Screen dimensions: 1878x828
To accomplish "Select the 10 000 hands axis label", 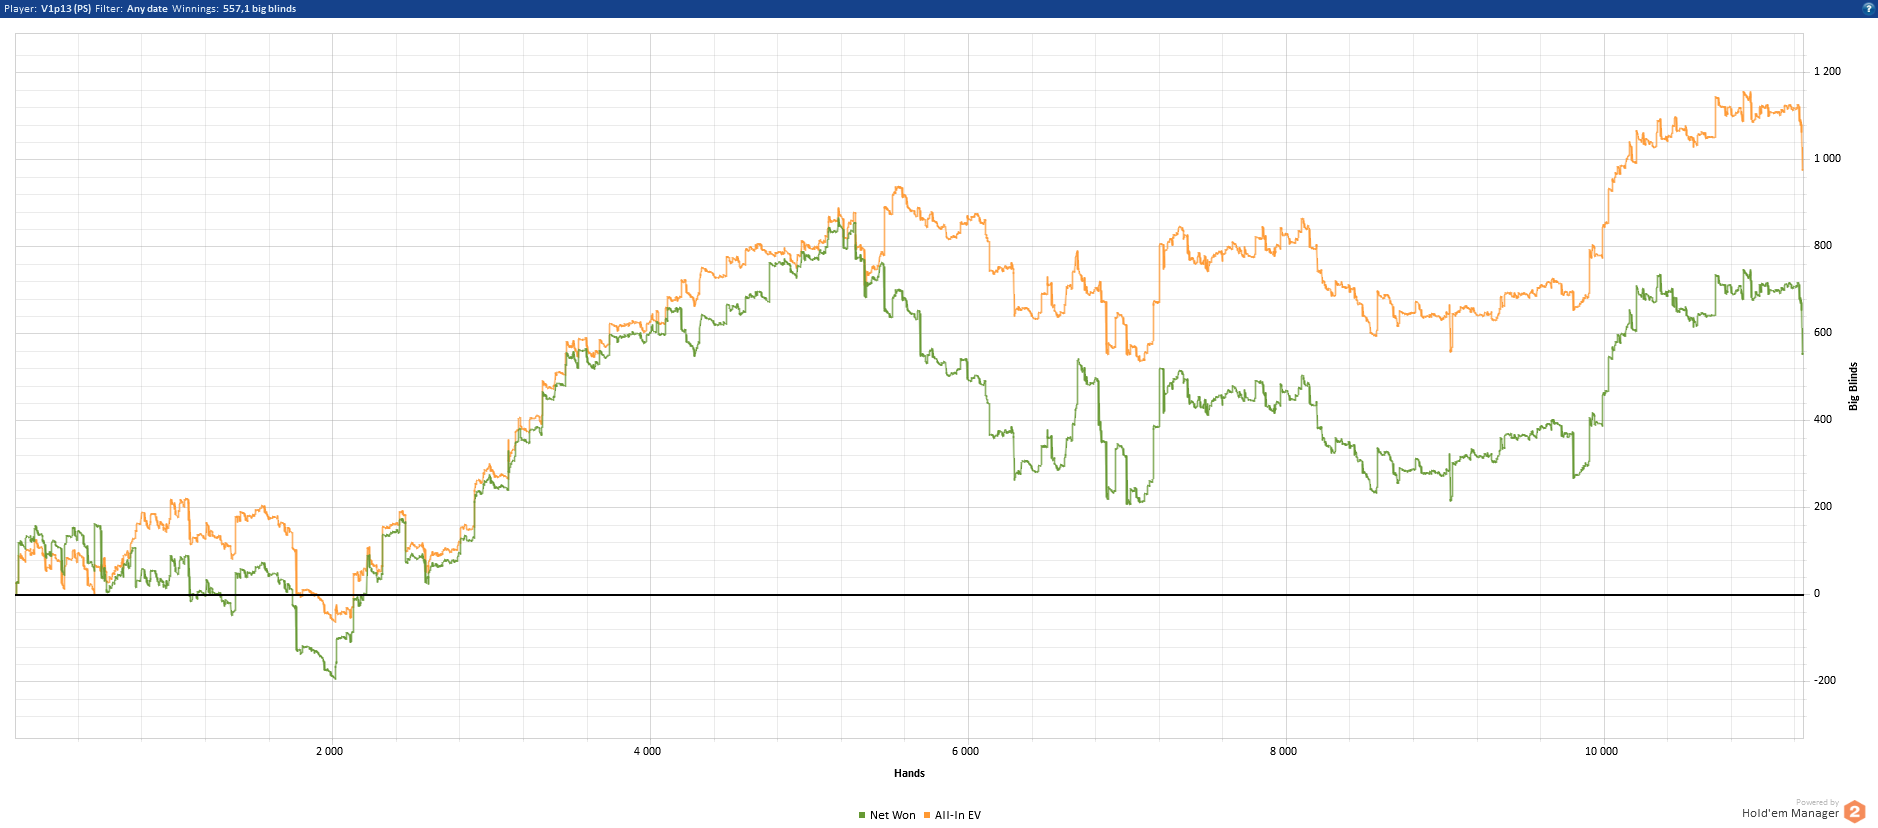I will (x=1601, y=751).
